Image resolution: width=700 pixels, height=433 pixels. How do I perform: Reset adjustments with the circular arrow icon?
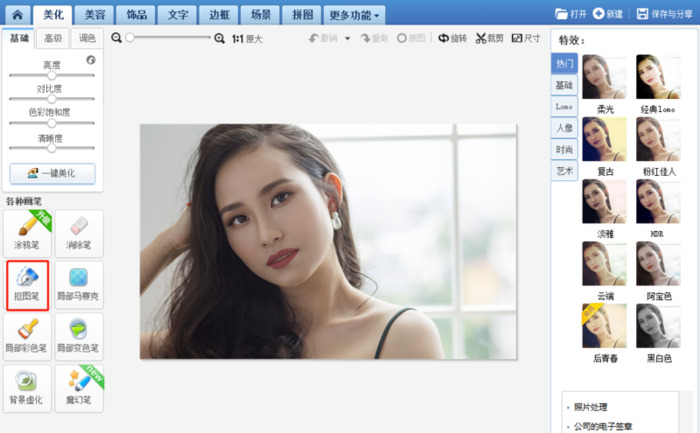click(91, 60)
